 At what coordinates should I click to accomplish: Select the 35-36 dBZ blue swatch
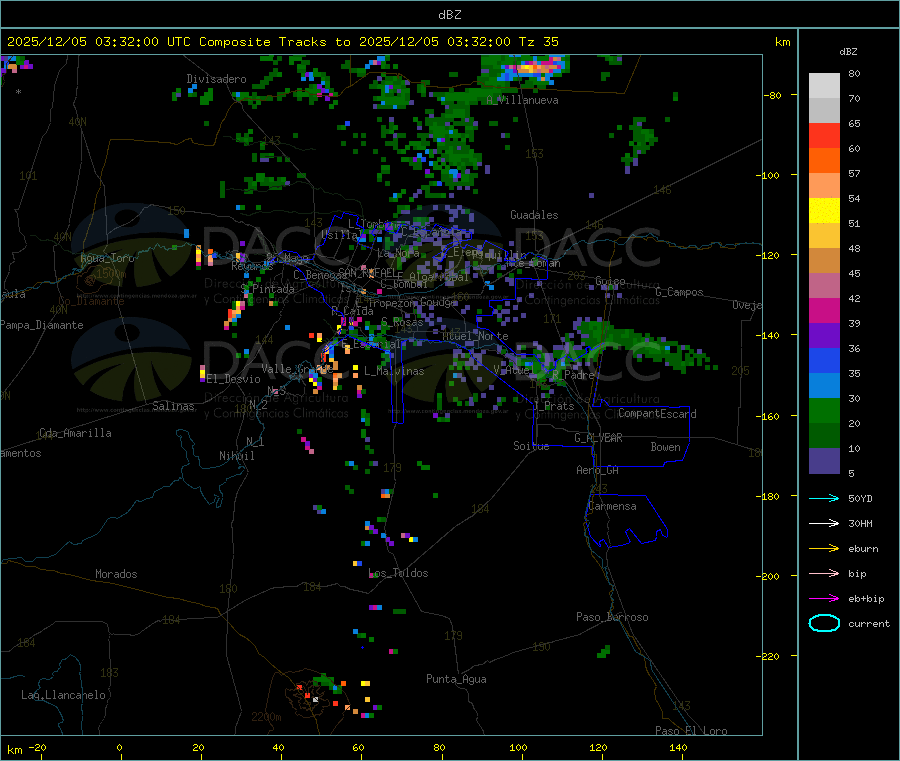824,360
